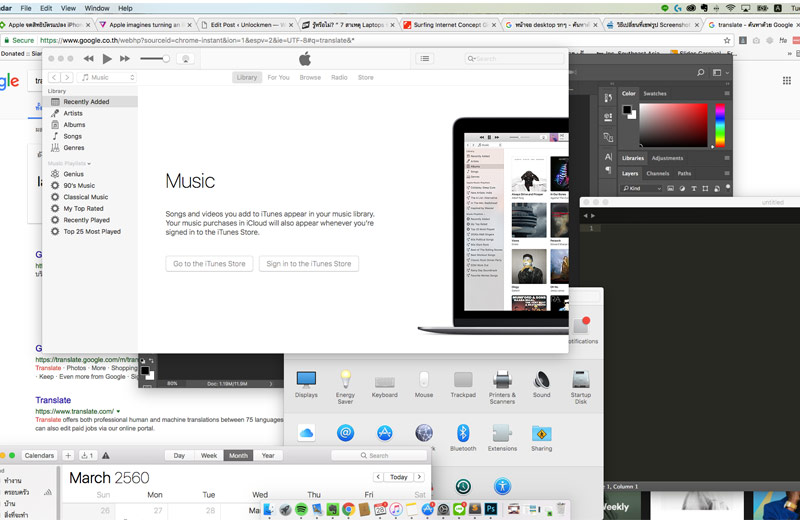Viewport: 800px width, 520px height.
Task: Switch Calendar to Week view
Action: [x=209, y=456]
